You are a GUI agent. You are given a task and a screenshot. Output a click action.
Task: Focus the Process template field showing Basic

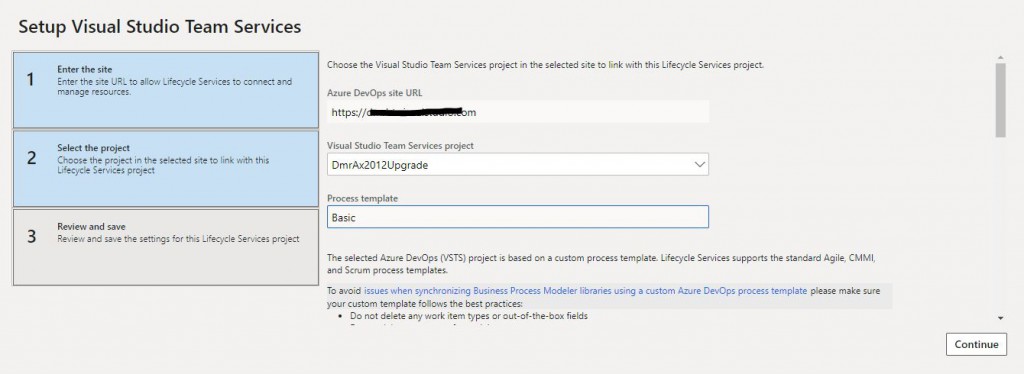517,217
